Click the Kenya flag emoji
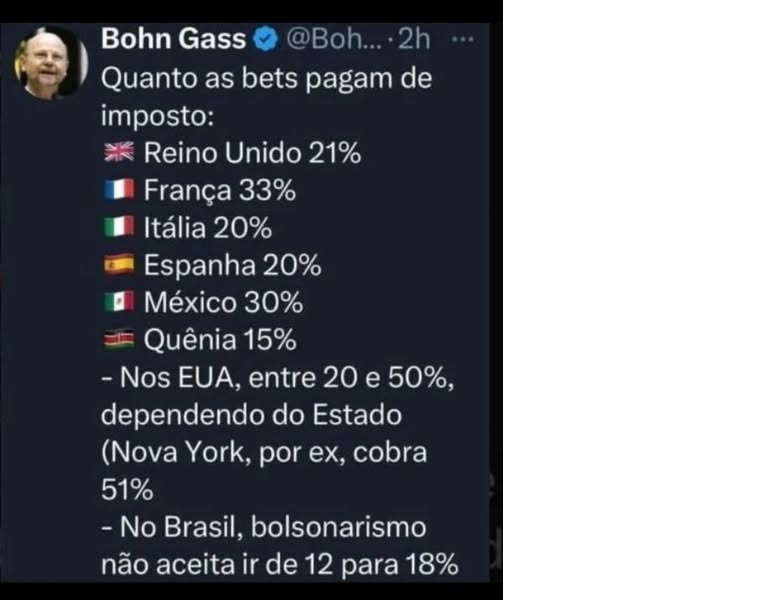Viewport: 768px width, 600px height. [119, 340]
